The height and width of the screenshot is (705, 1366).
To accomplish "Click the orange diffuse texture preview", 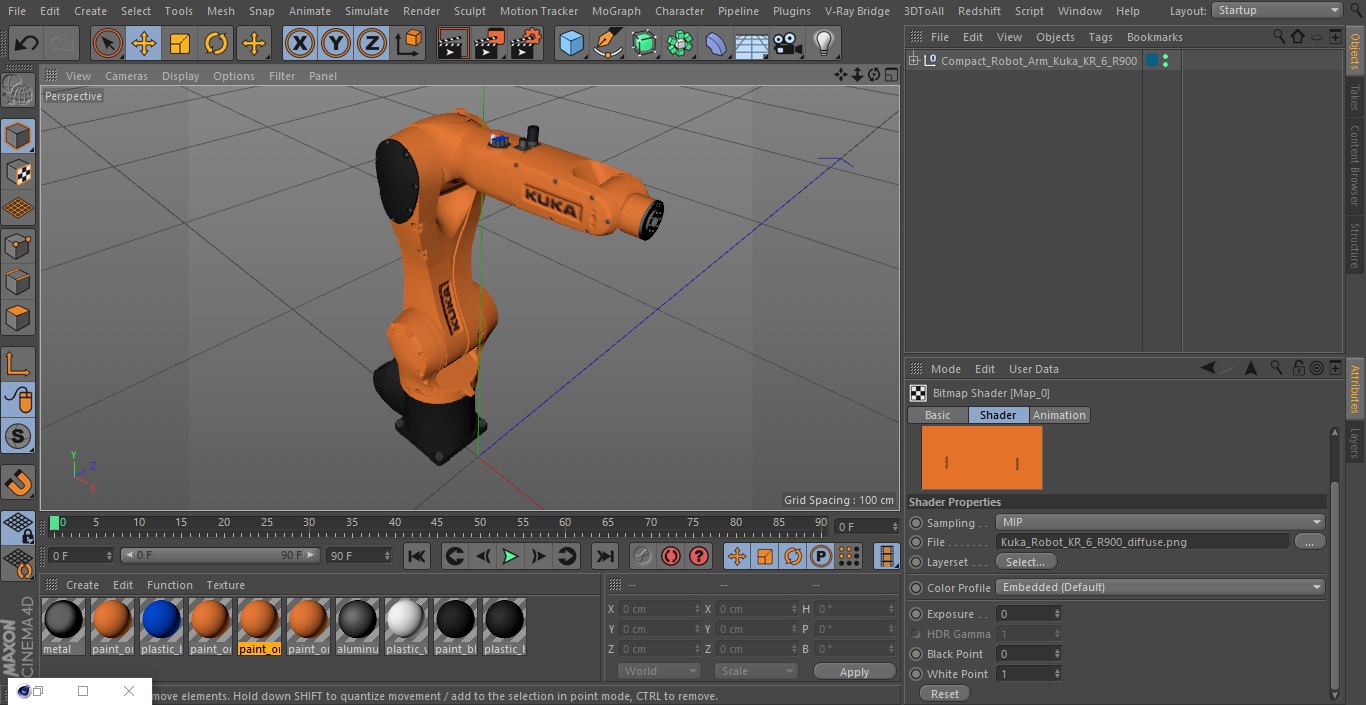I will 982,458.
